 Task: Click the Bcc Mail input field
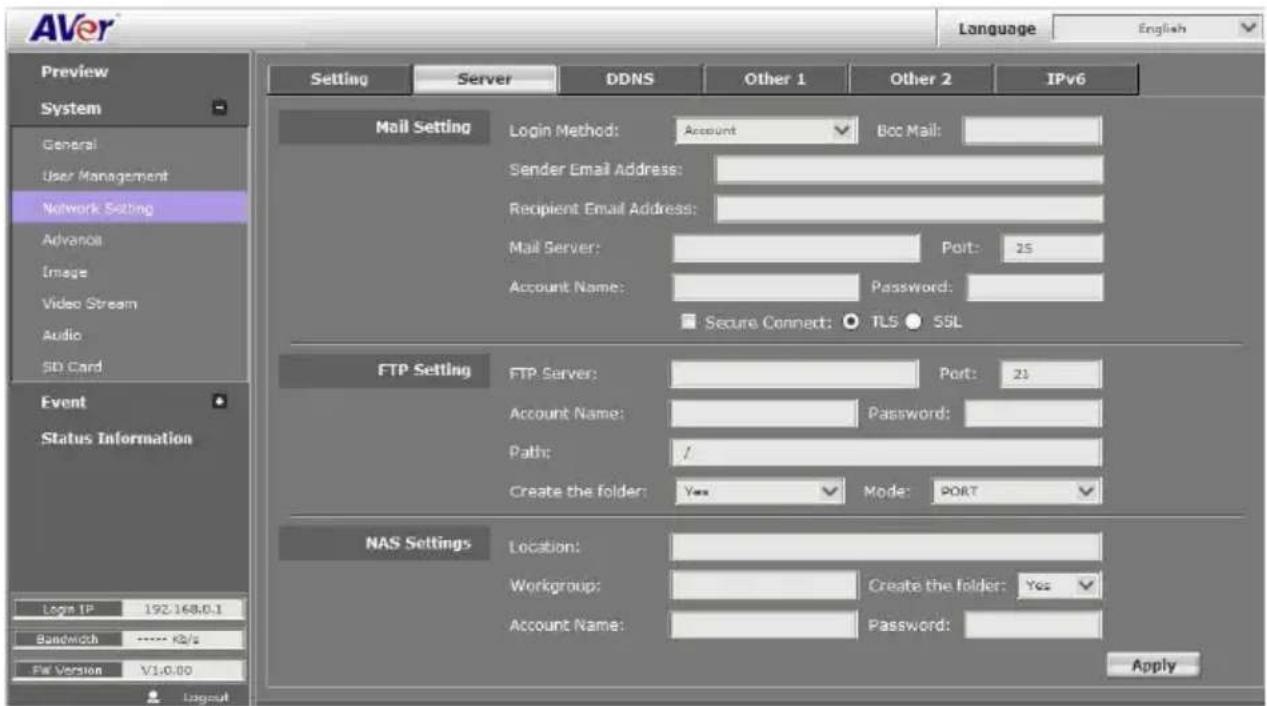click(x=1032, y=131)
